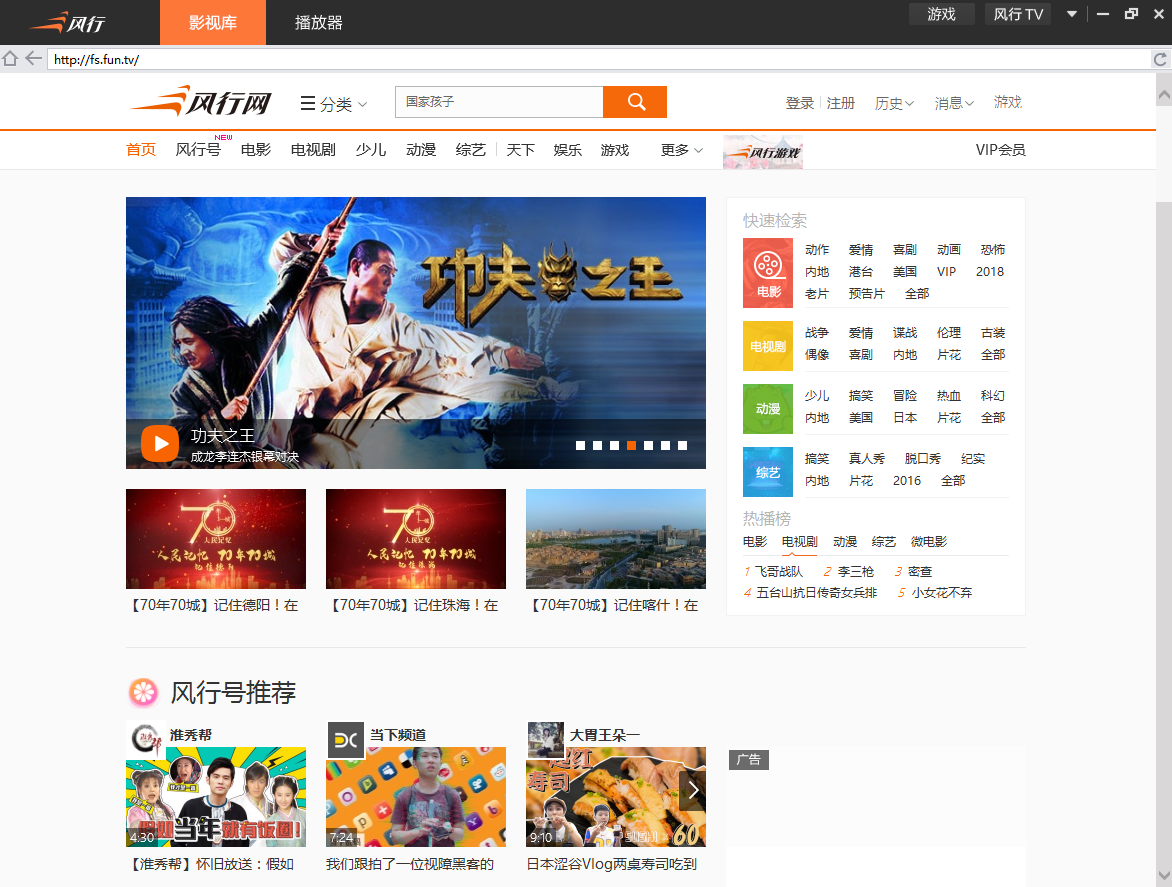Screen dimensions: 1172x887
Task: Click the 登录 link
Action: click(x=799, y=103)
